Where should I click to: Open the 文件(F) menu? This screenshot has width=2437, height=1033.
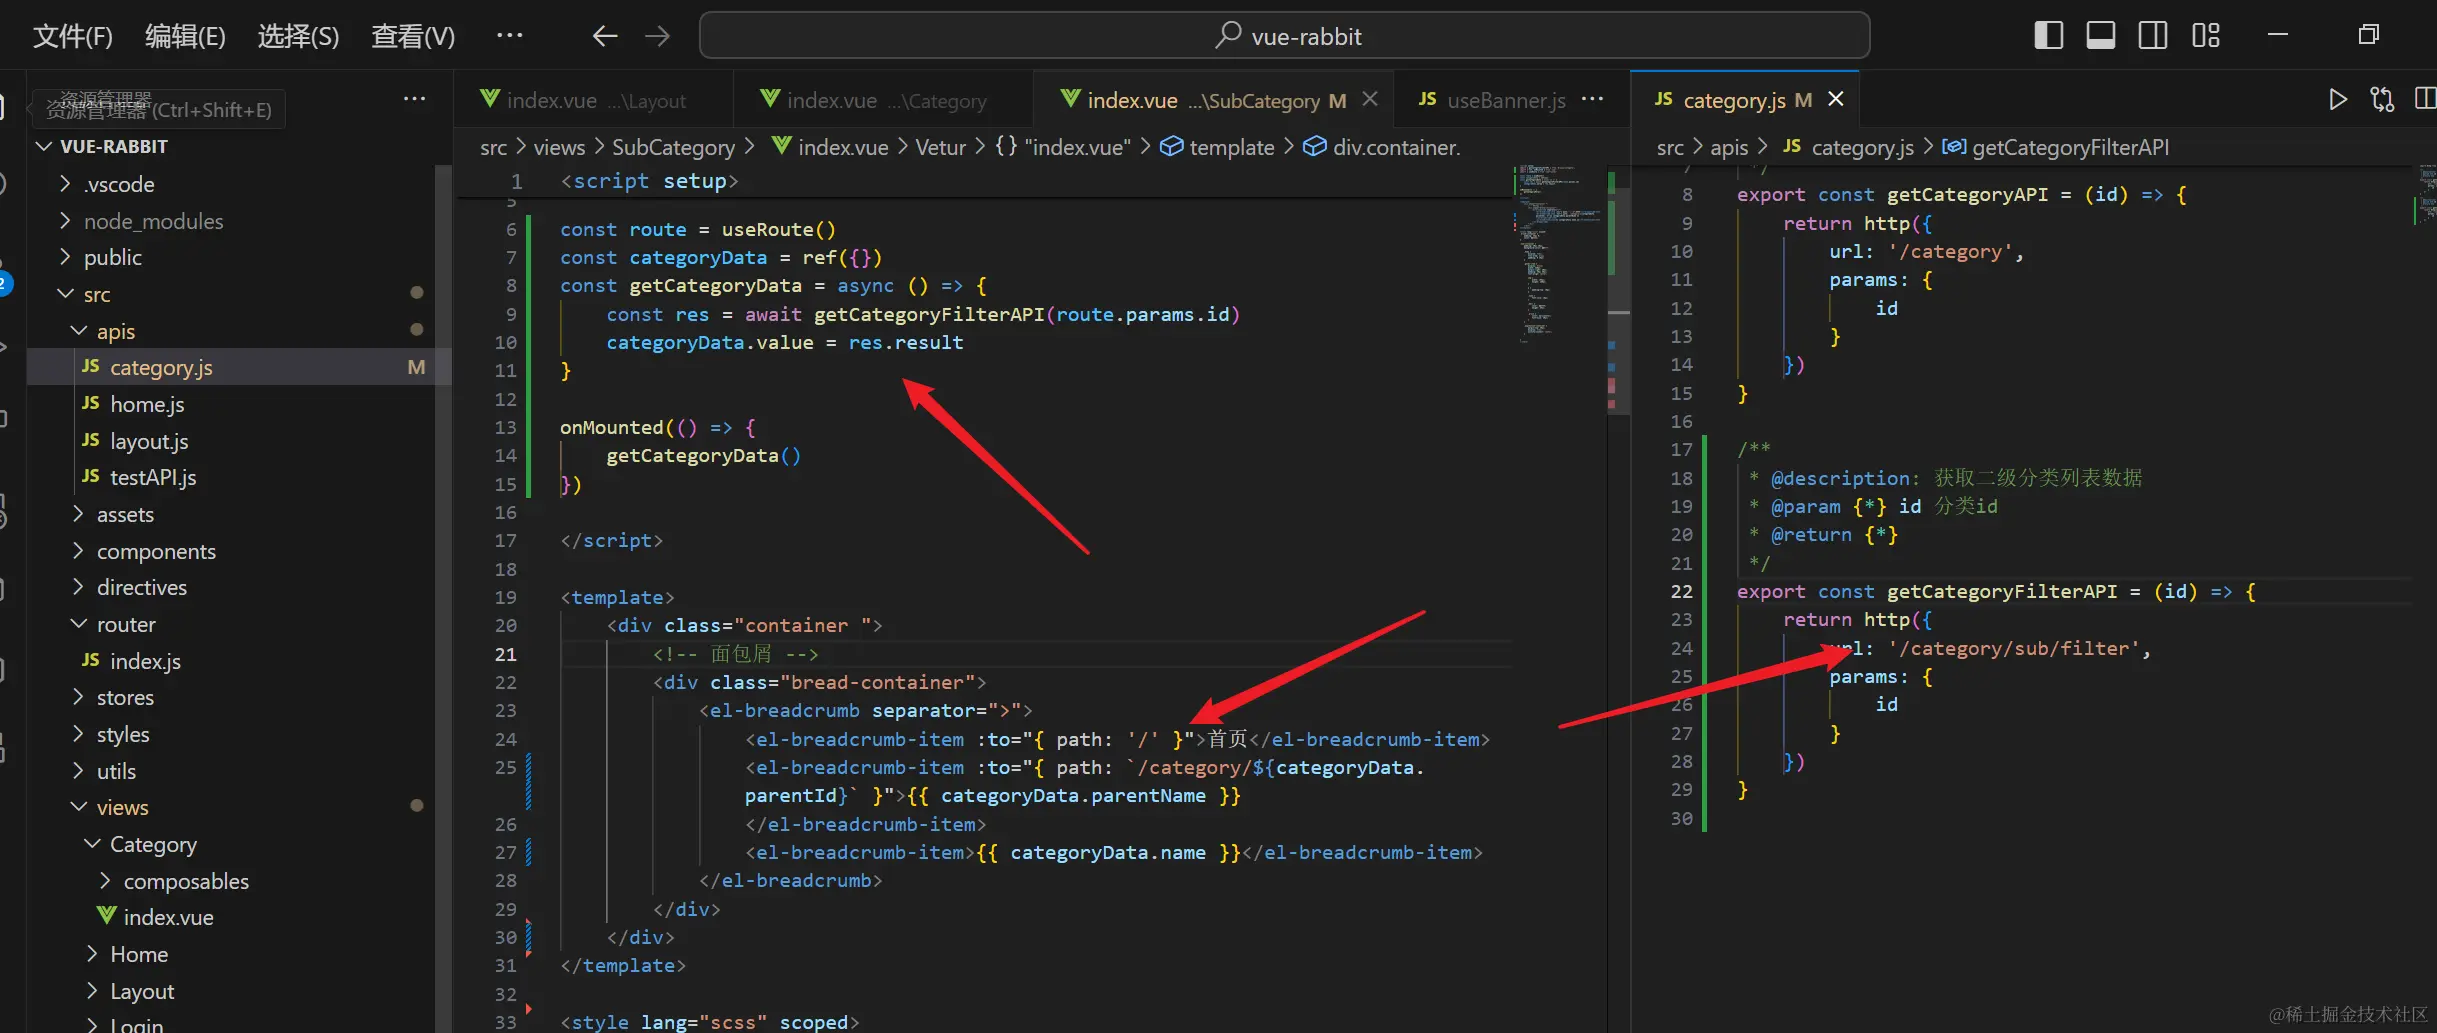pos(73,37)
